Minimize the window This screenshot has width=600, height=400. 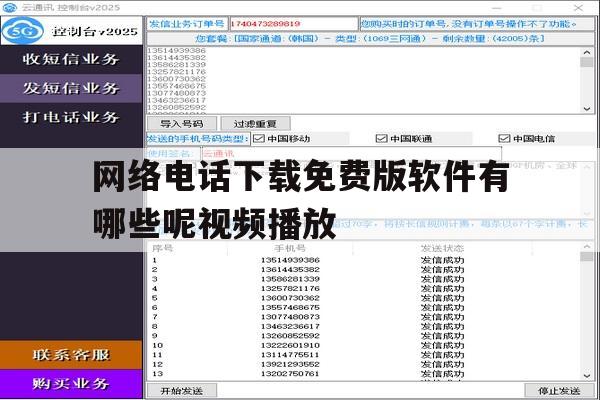pyautogui.click(x=497, y=7)
